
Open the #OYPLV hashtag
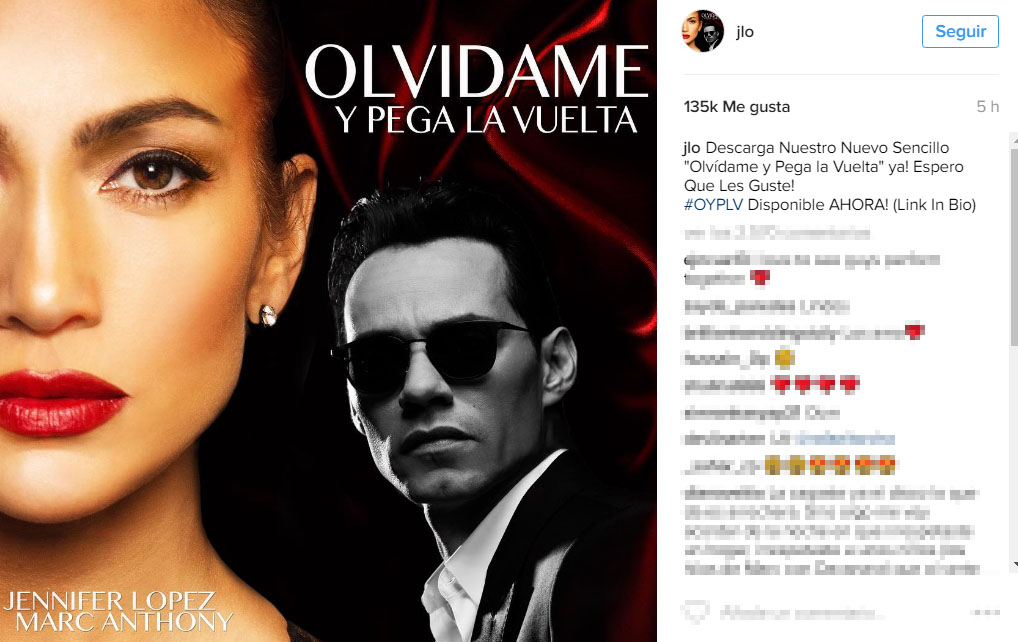[713, 204]
